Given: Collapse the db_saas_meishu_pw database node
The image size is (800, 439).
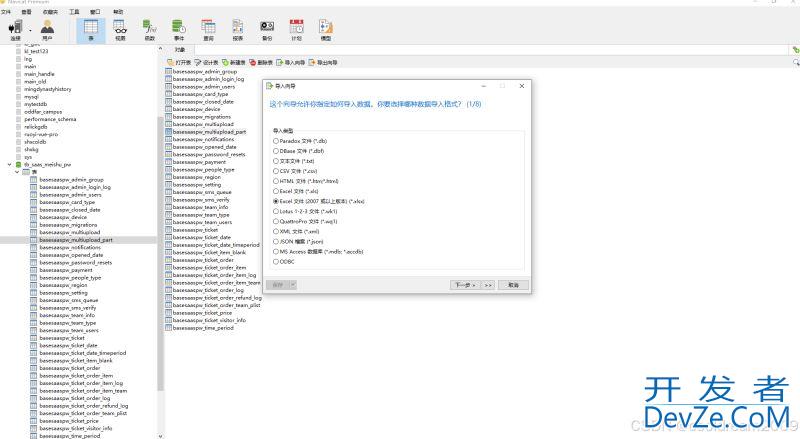Looking at the screenshot, I should tap(9, 164).
